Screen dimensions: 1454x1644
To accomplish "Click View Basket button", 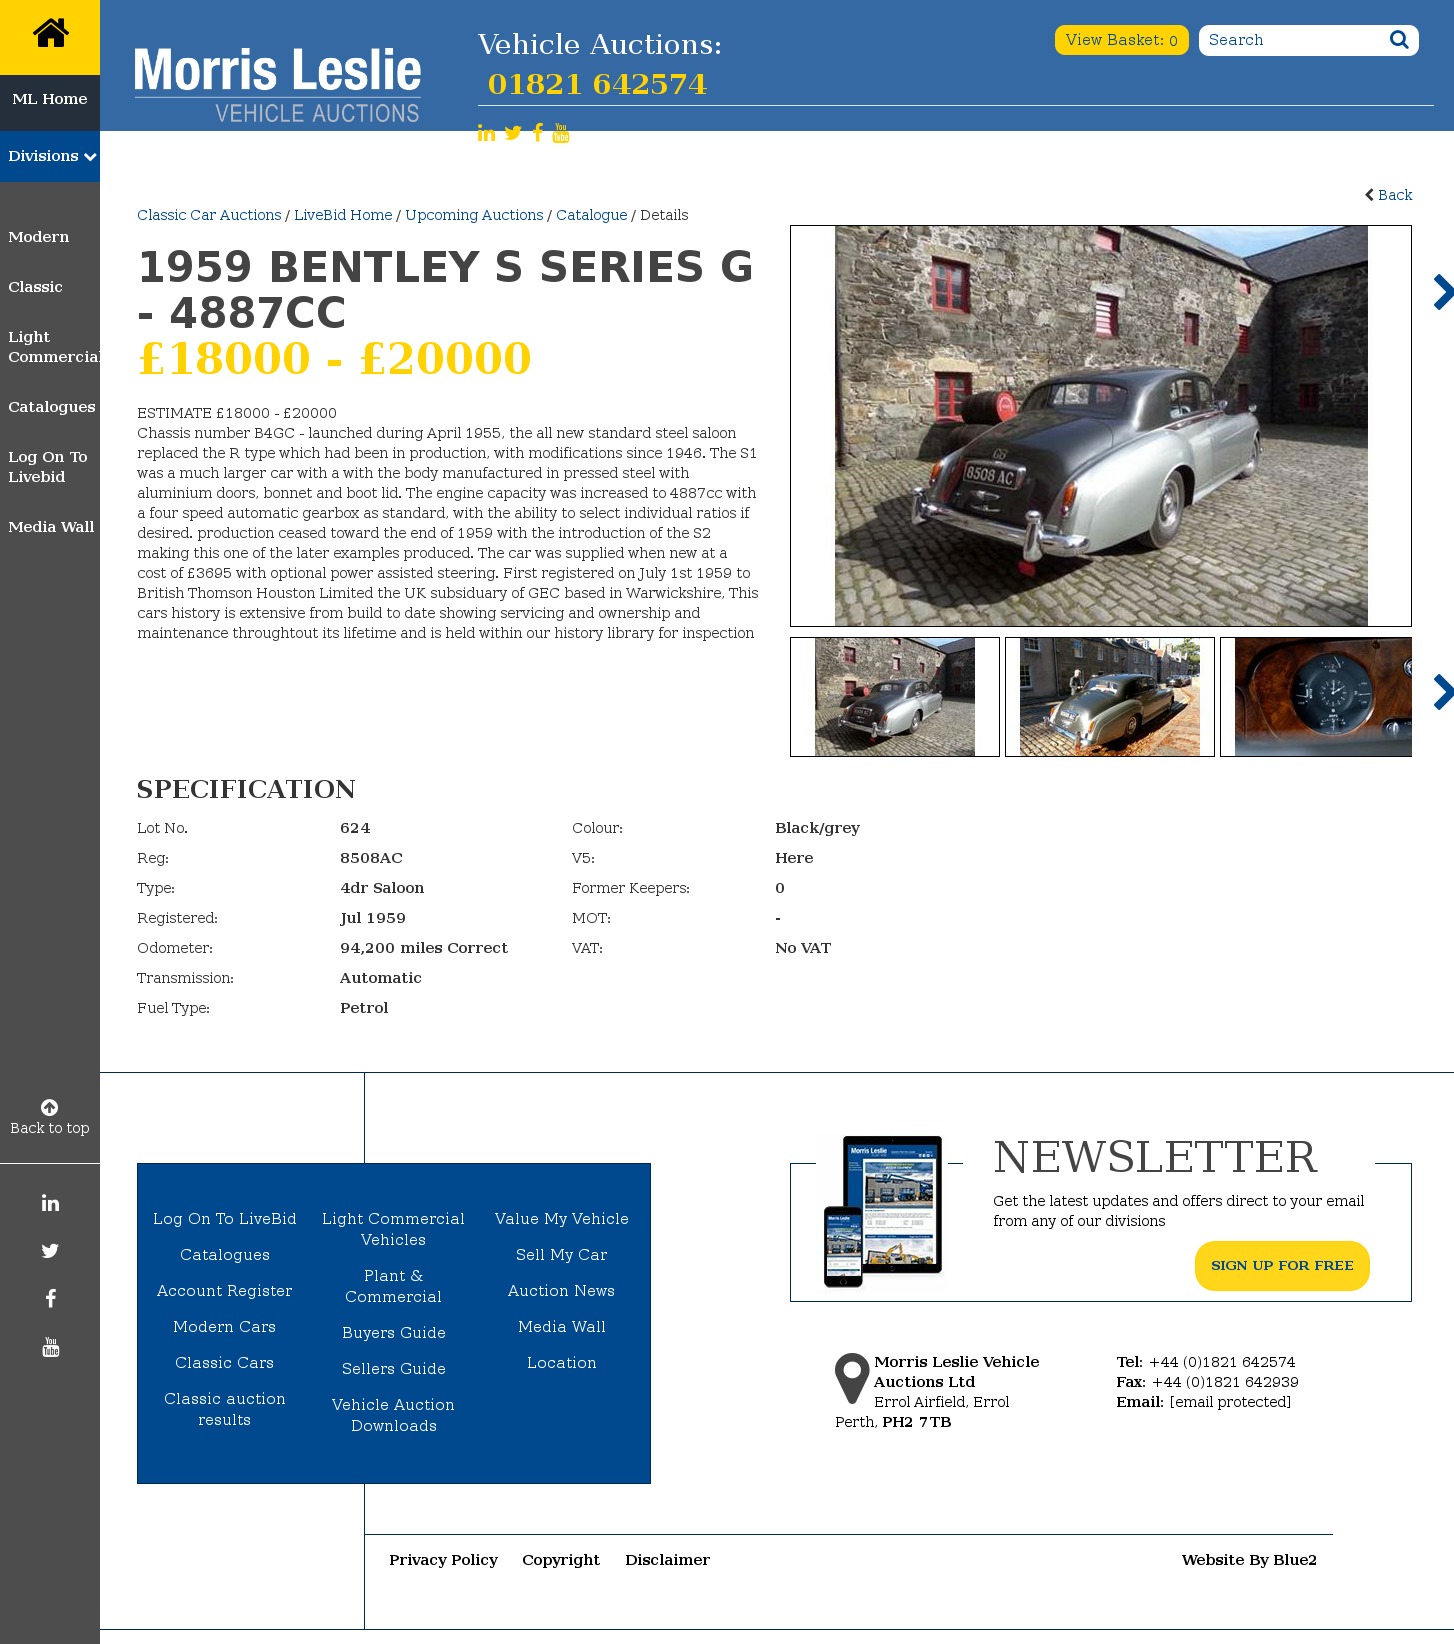I will tap(1121, 40).
